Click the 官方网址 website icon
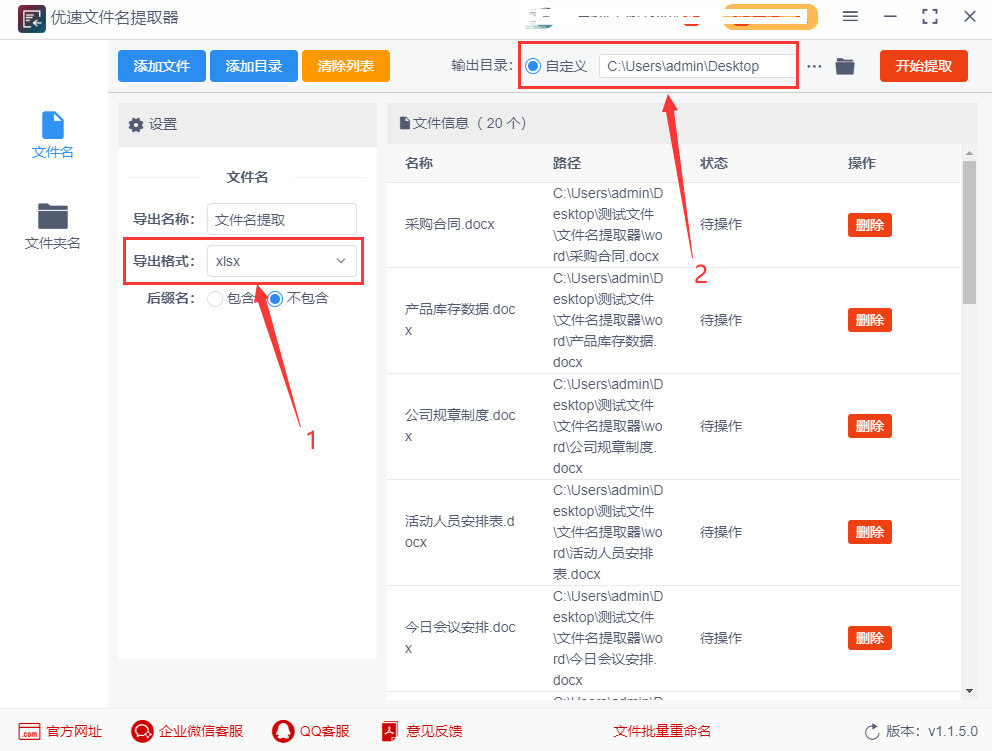Screen dimensions: 992x751 (x=29, y=731)
